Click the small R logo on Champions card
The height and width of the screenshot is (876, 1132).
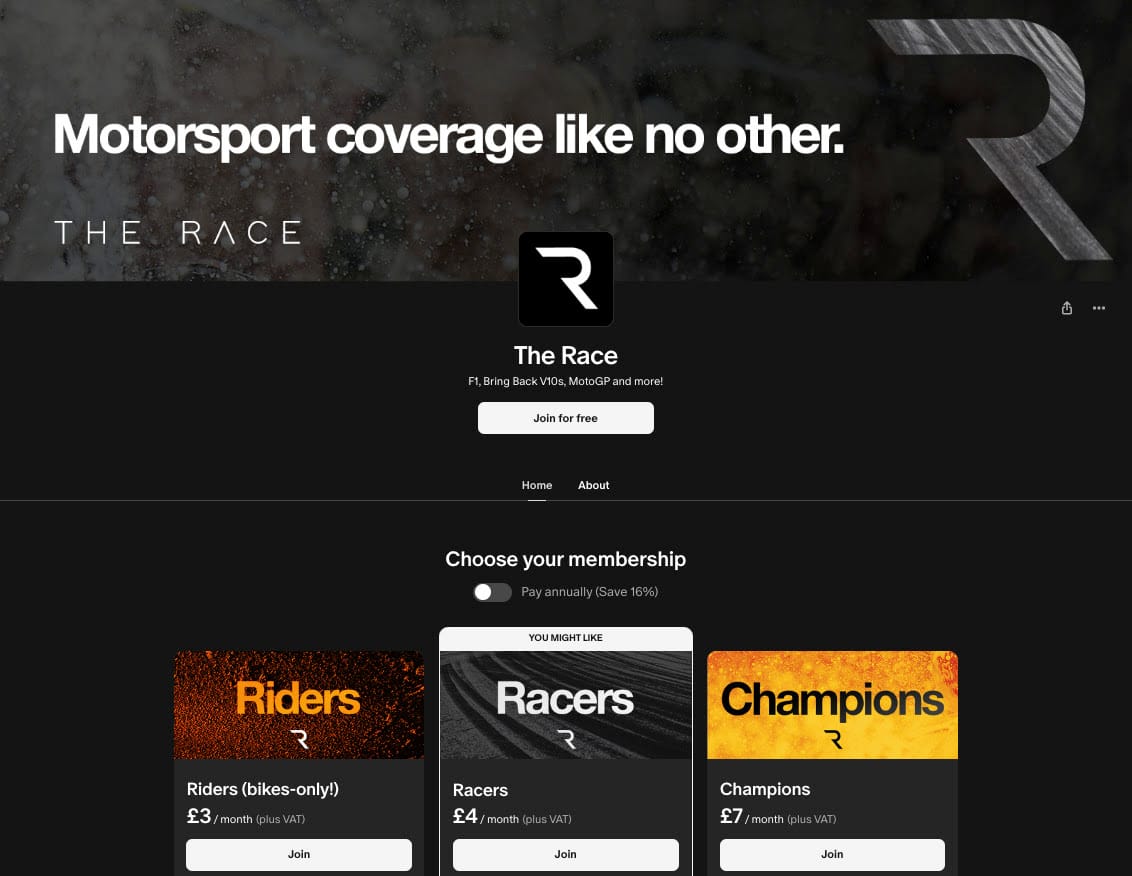coord(832,739)
